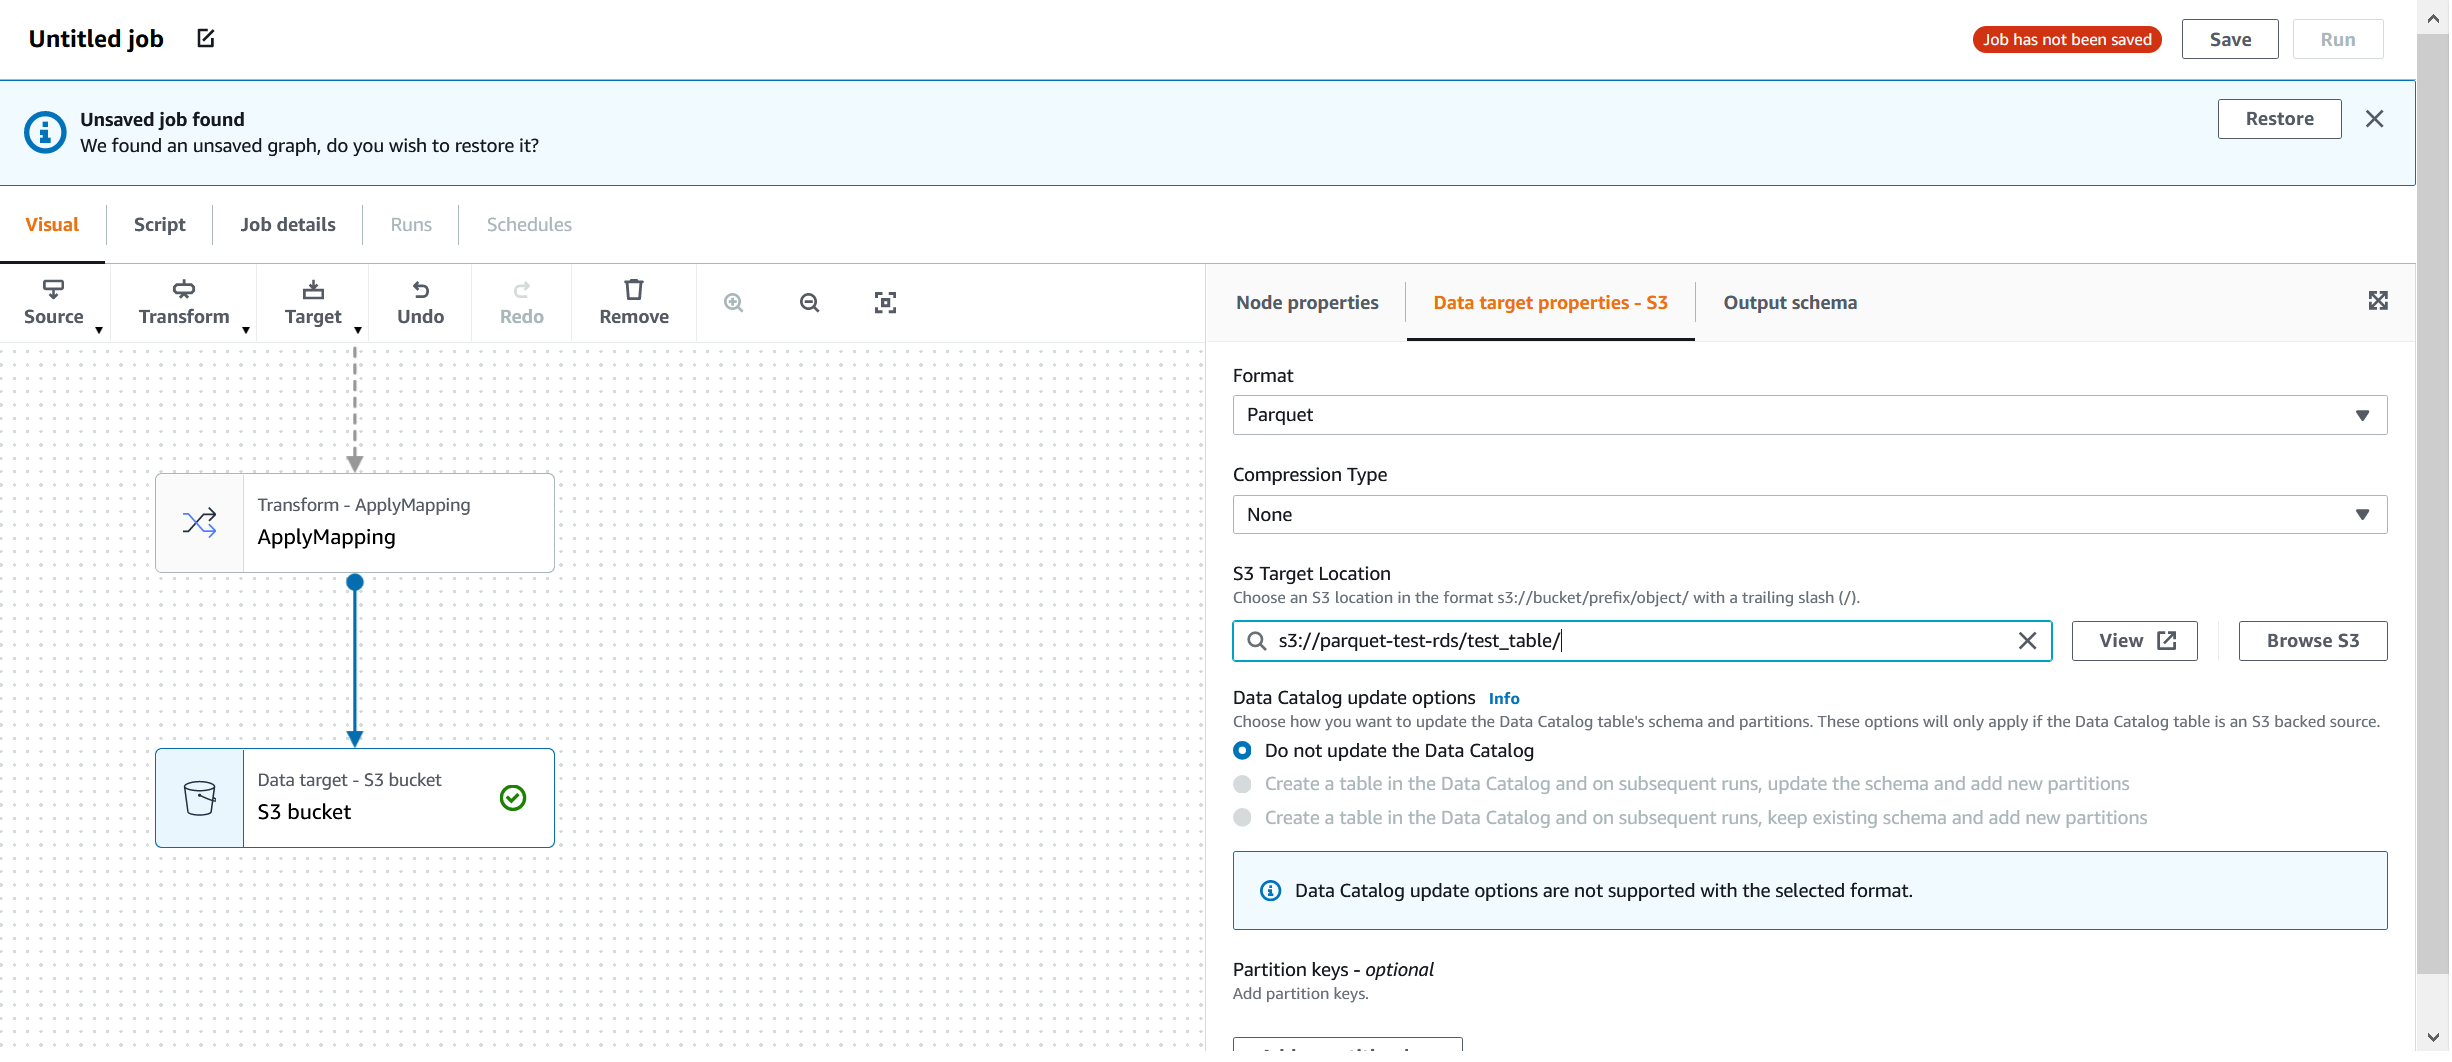
Task: Click the Restore button in the banner
Action: pyautogui.click(x=2278, y=119)
